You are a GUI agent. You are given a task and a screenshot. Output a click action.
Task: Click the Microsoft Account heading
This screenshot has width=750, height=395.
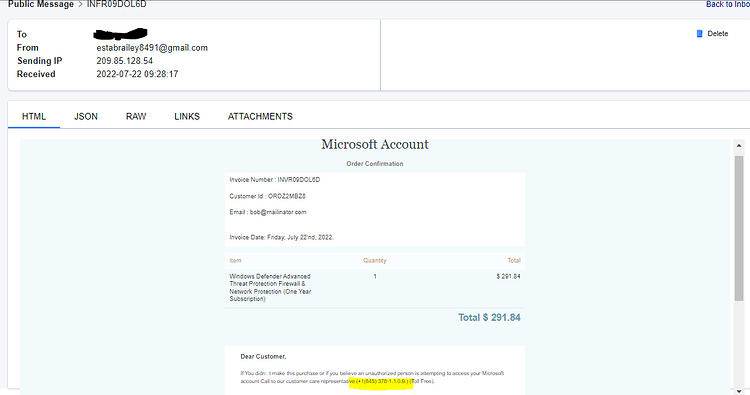[x=375, y=144]
